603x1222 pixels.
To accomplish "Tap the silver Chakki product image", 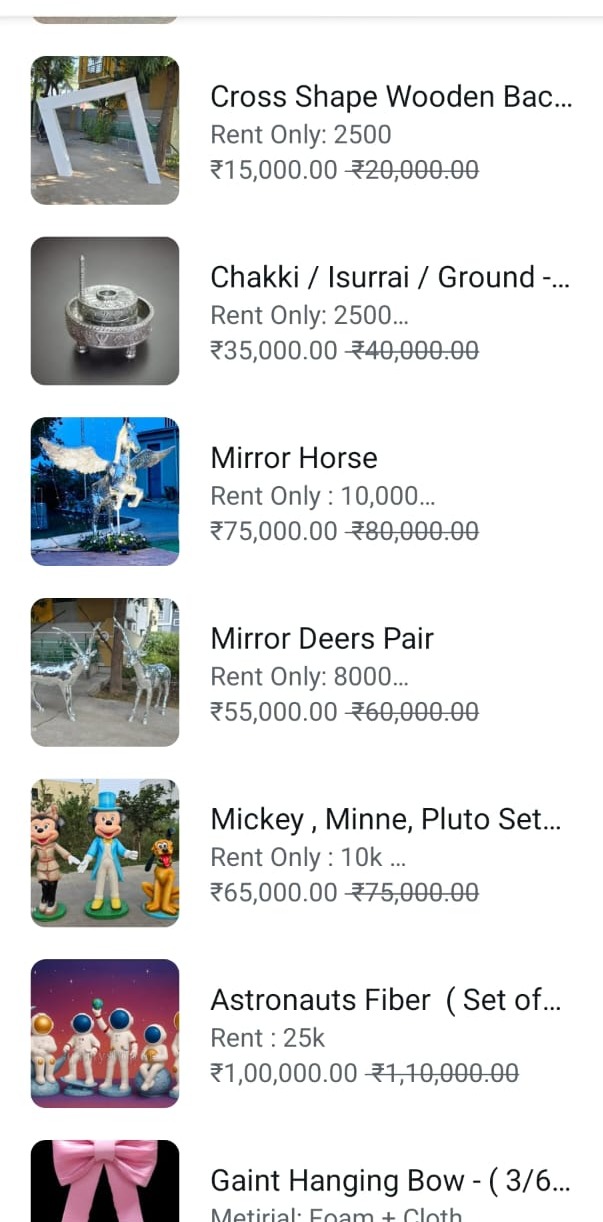I will [105, 311].
